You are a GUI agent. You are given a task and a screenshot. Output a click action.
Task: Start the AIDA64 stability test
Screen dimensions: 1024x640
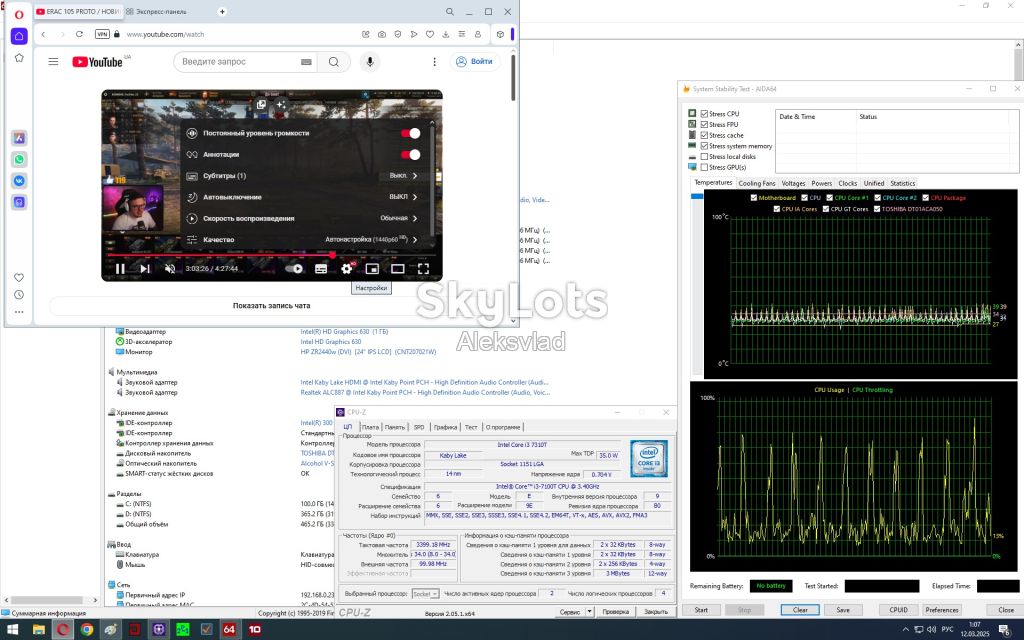coord(701,610)
